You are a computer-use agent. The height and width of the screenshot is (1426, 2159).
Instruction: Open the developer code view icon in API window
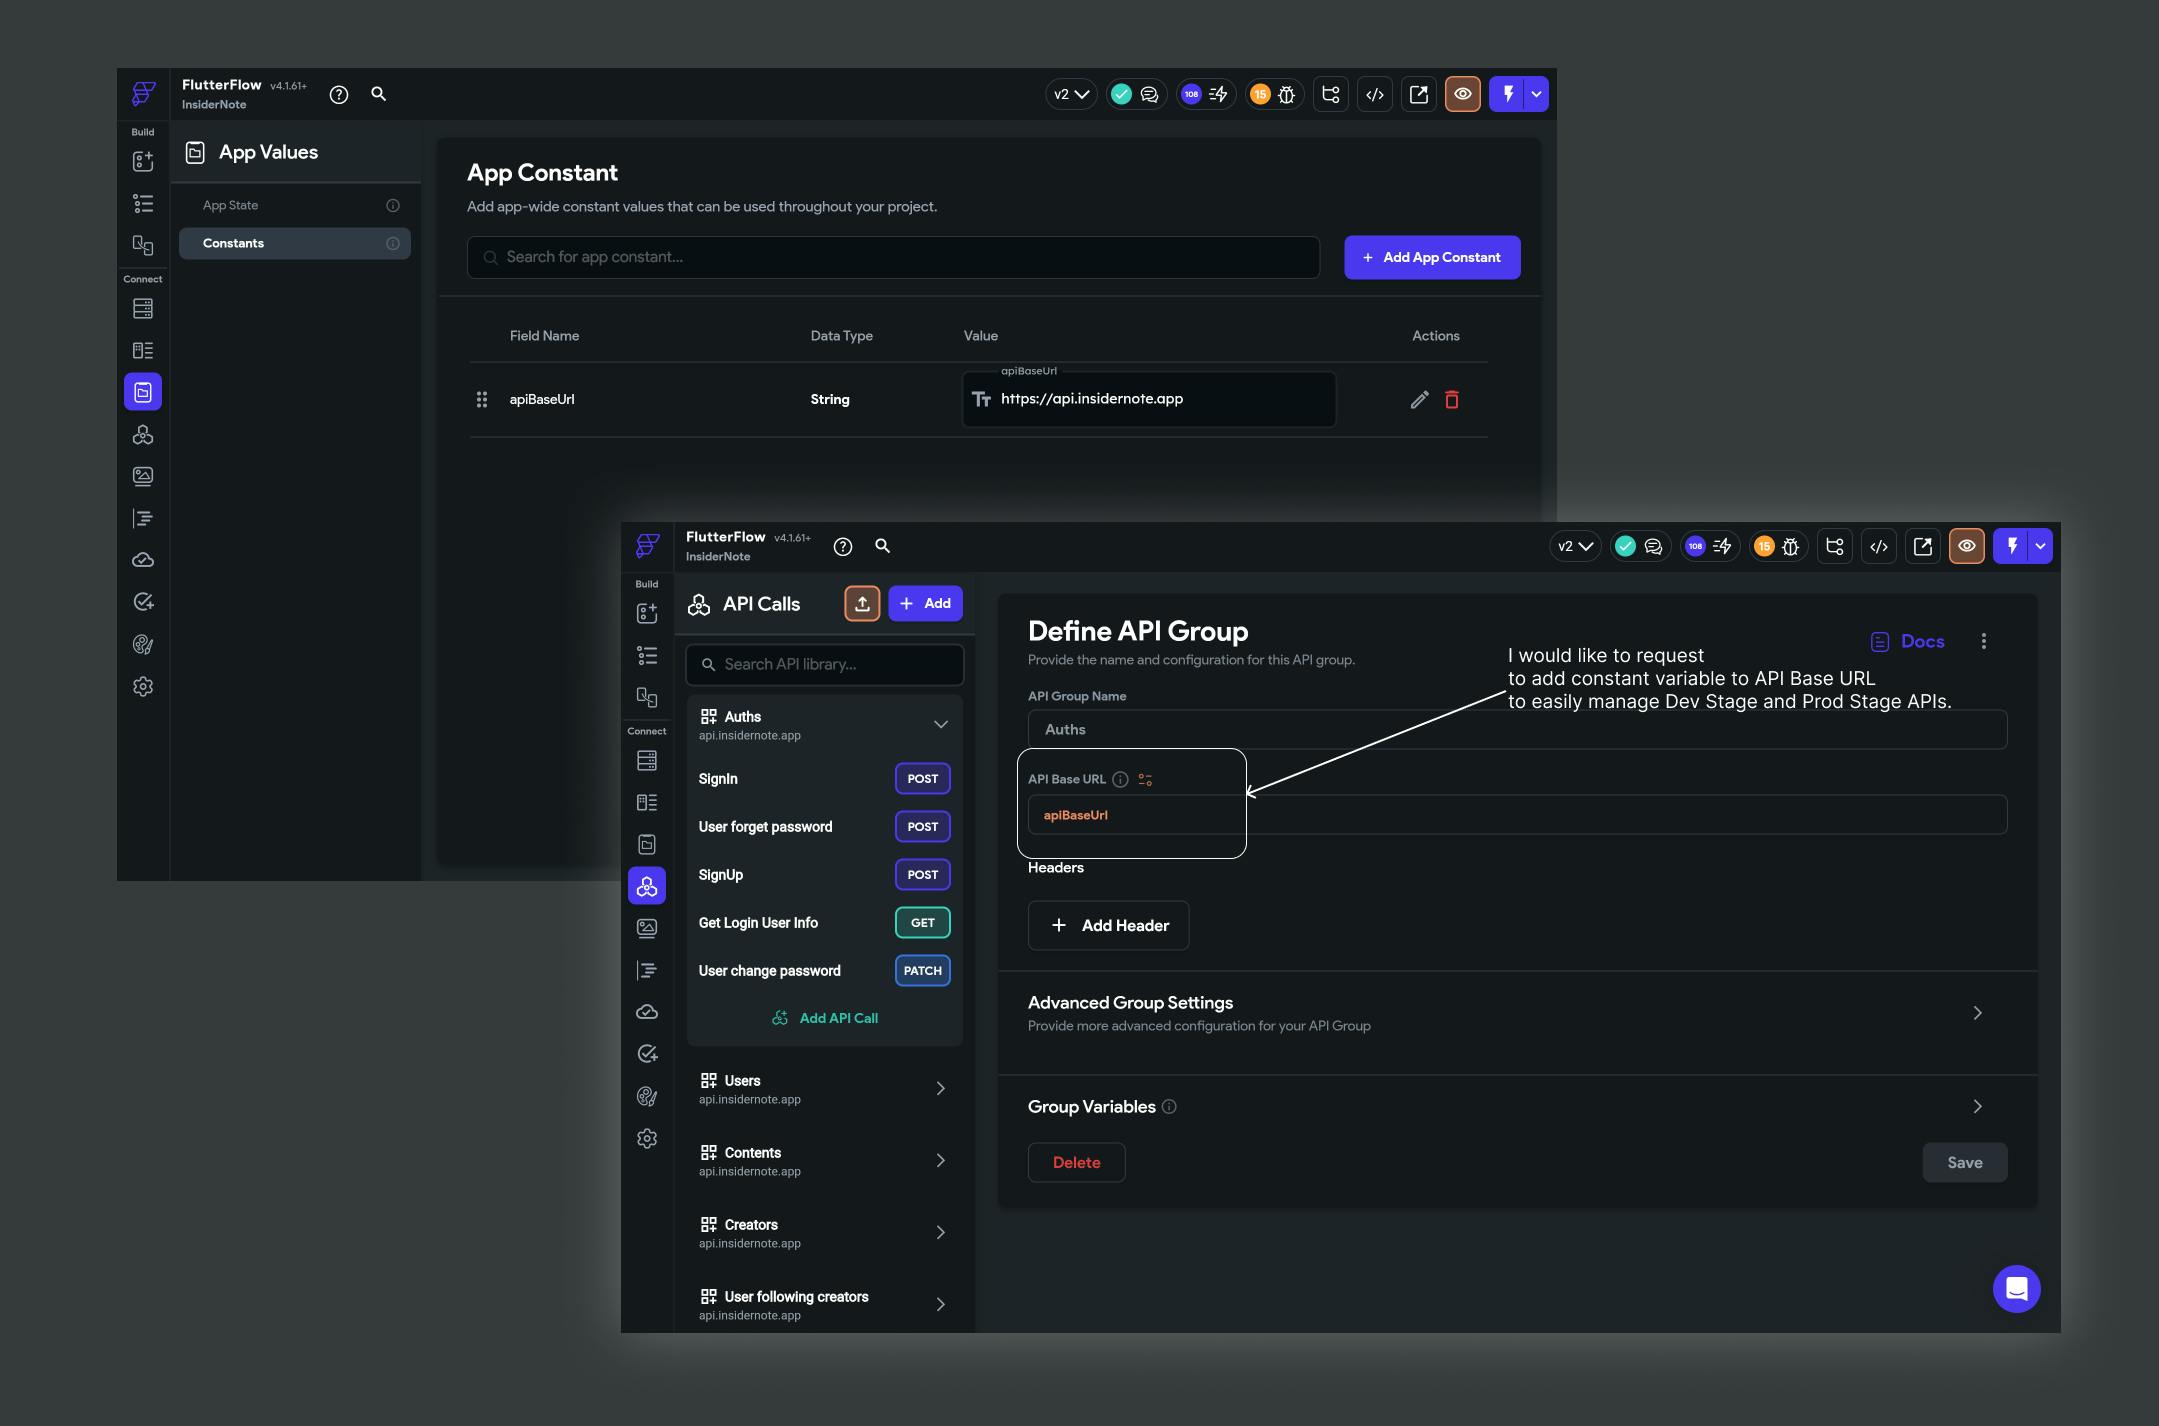point(1879,547)
